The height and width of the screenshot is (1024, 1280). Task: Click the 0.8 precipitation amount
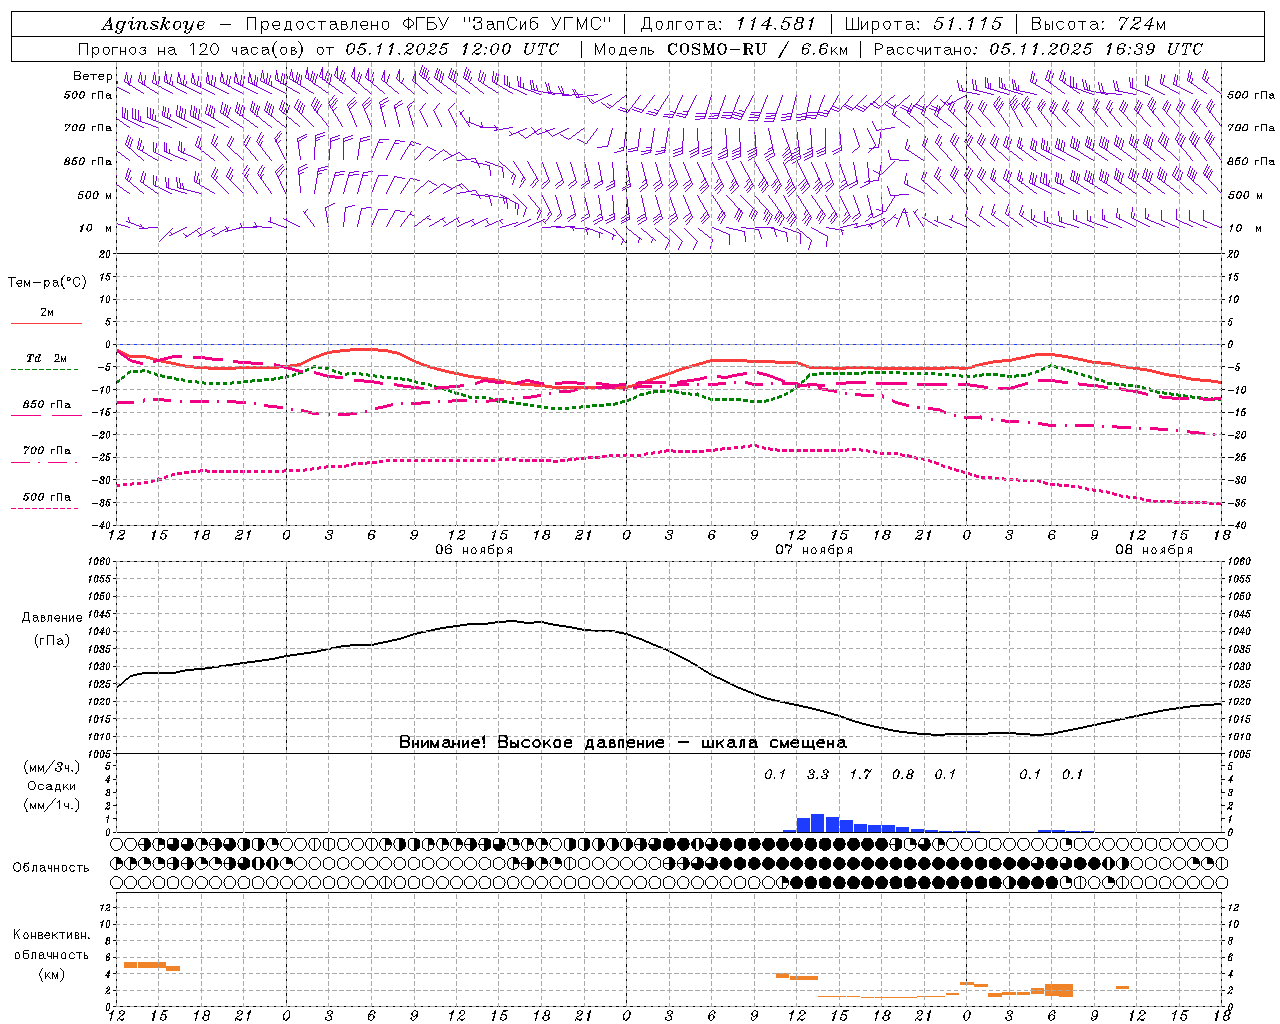[x=903, y=774]
